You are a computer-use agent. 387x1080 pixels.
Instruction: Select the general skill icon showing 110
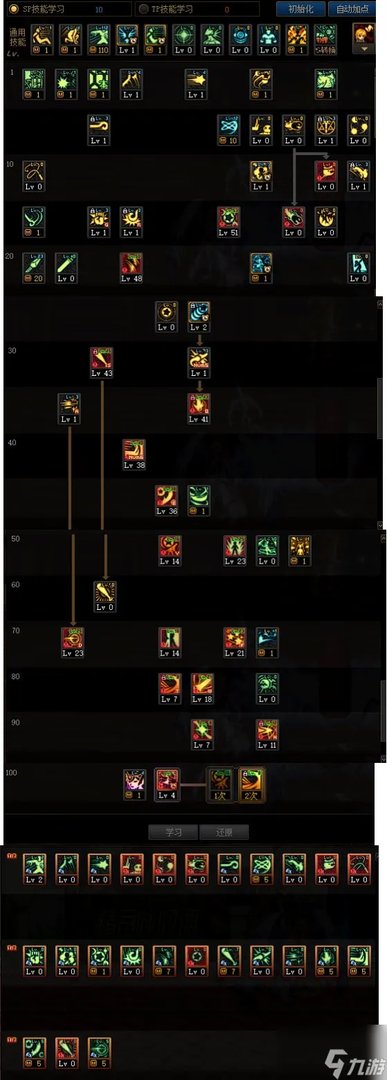pos(99,40)
